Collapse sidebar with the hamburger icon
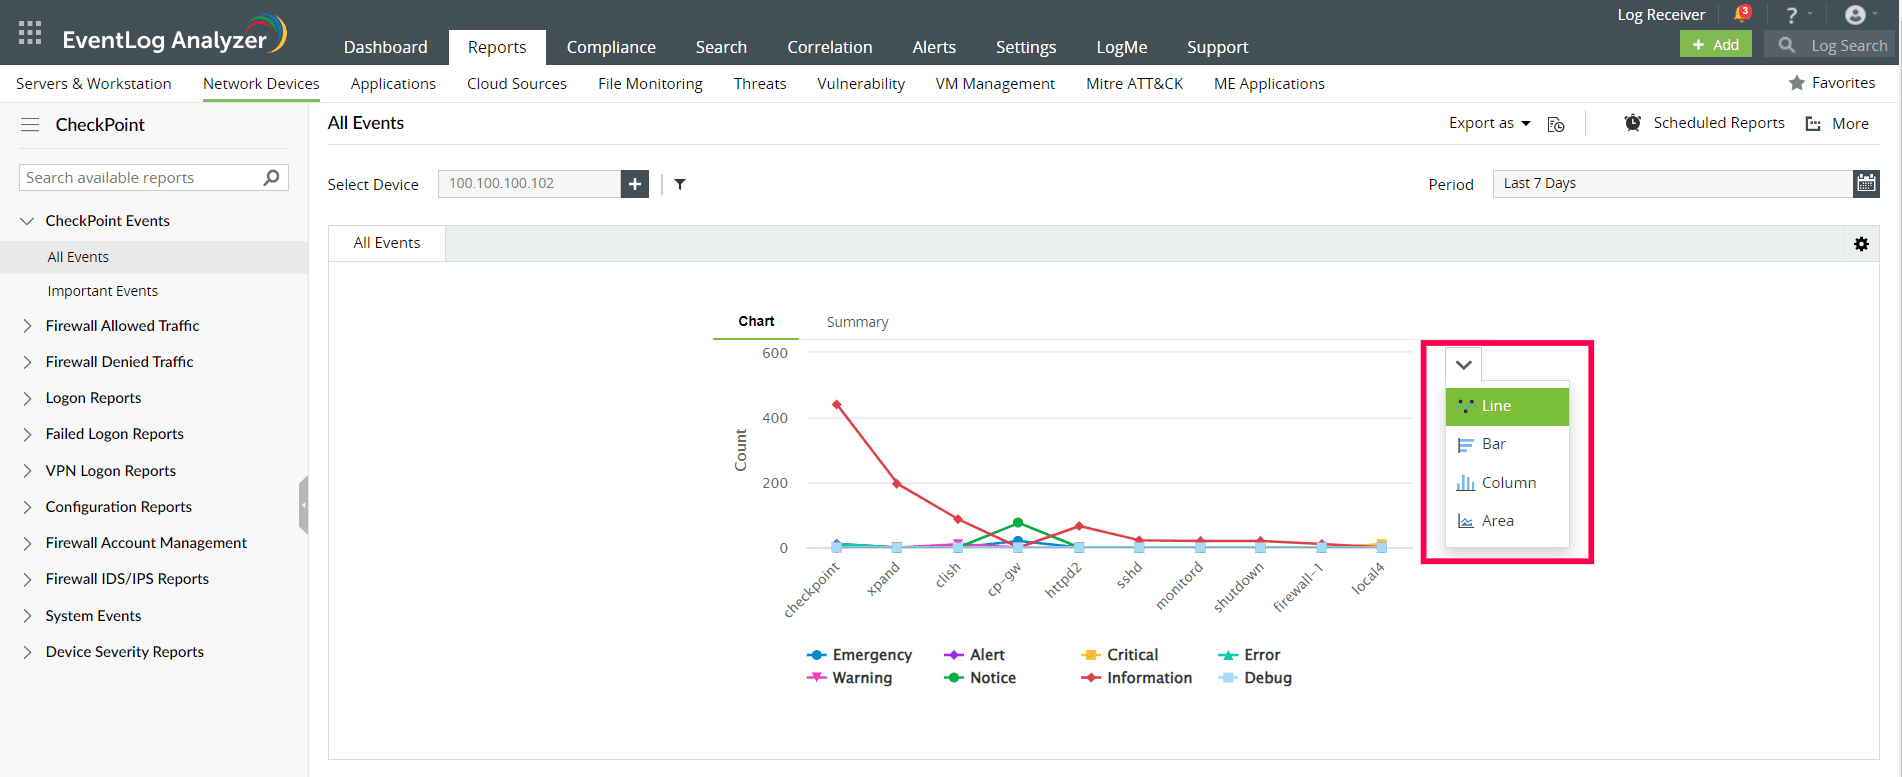The height and width of the screenshot is (777, 1902). [30, 125]
